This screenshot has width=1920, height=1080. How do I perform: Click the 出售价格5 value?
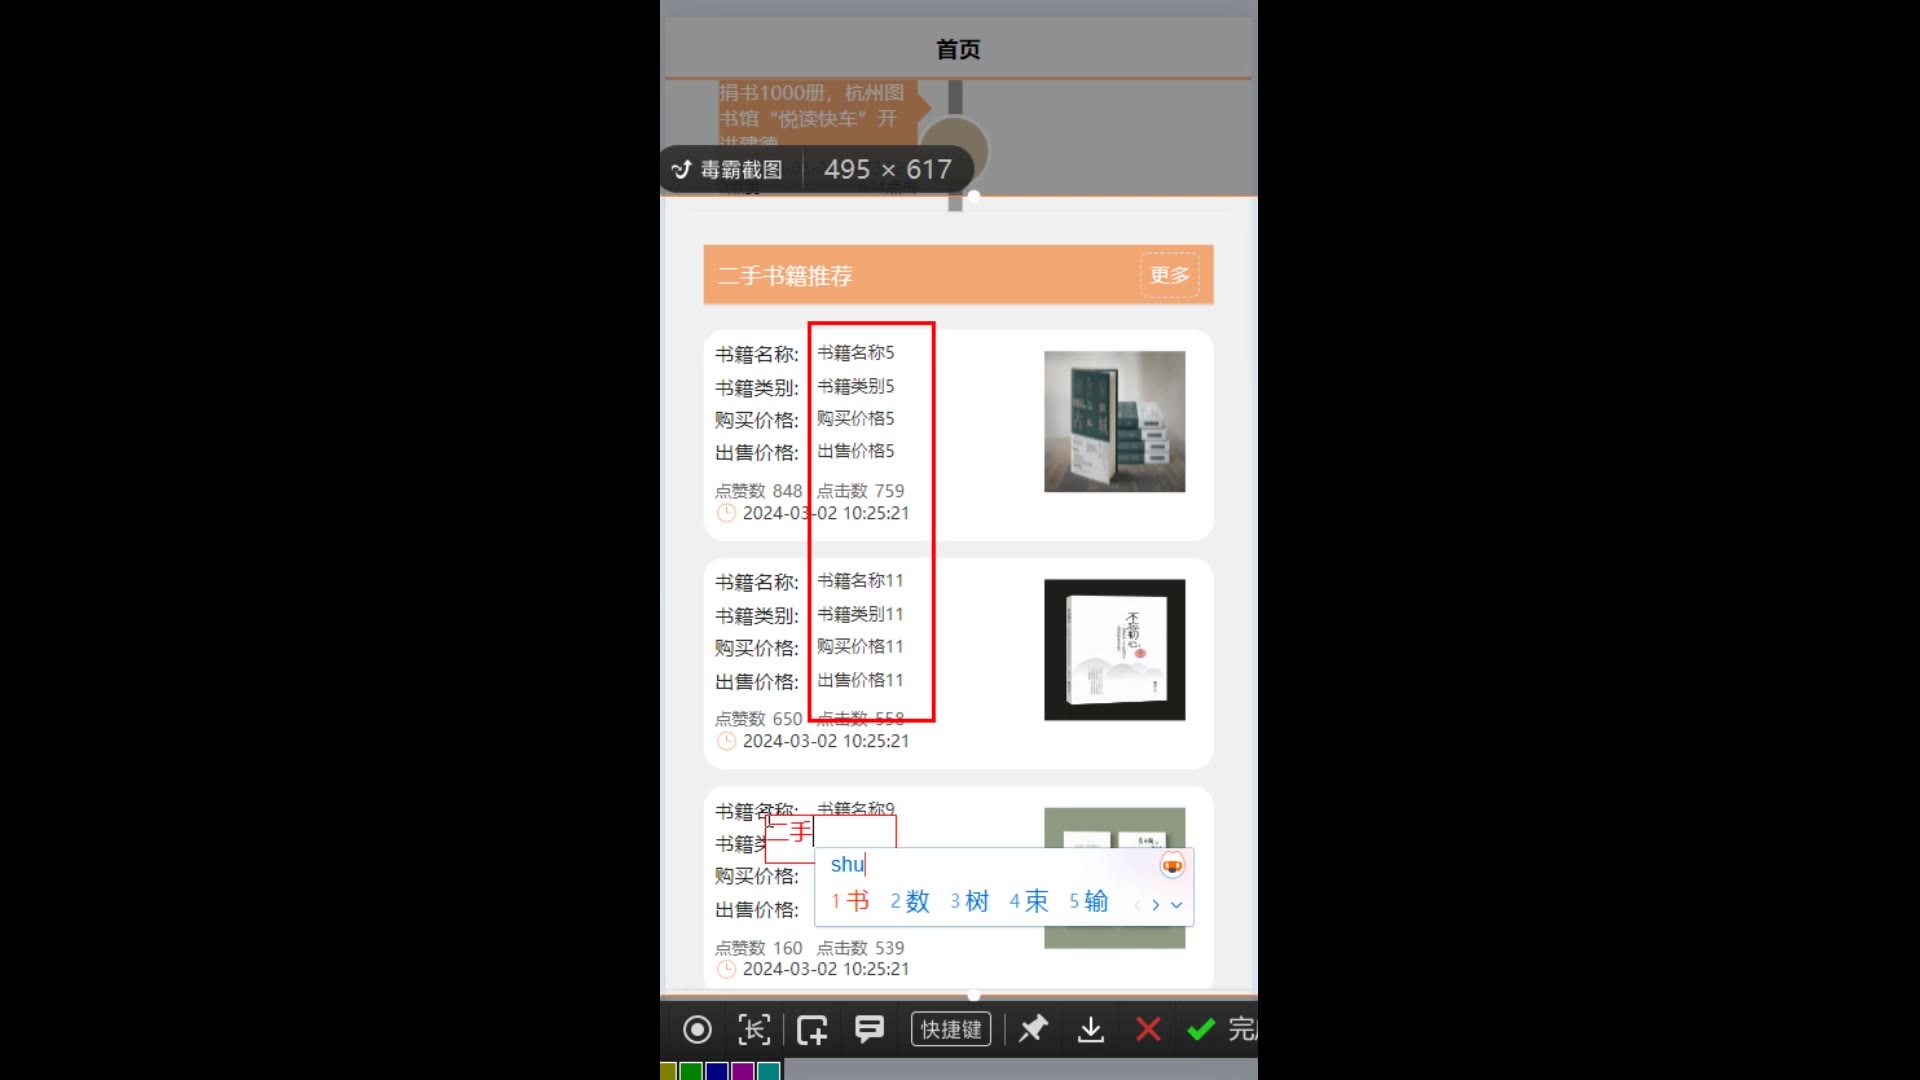click(856, 451)
